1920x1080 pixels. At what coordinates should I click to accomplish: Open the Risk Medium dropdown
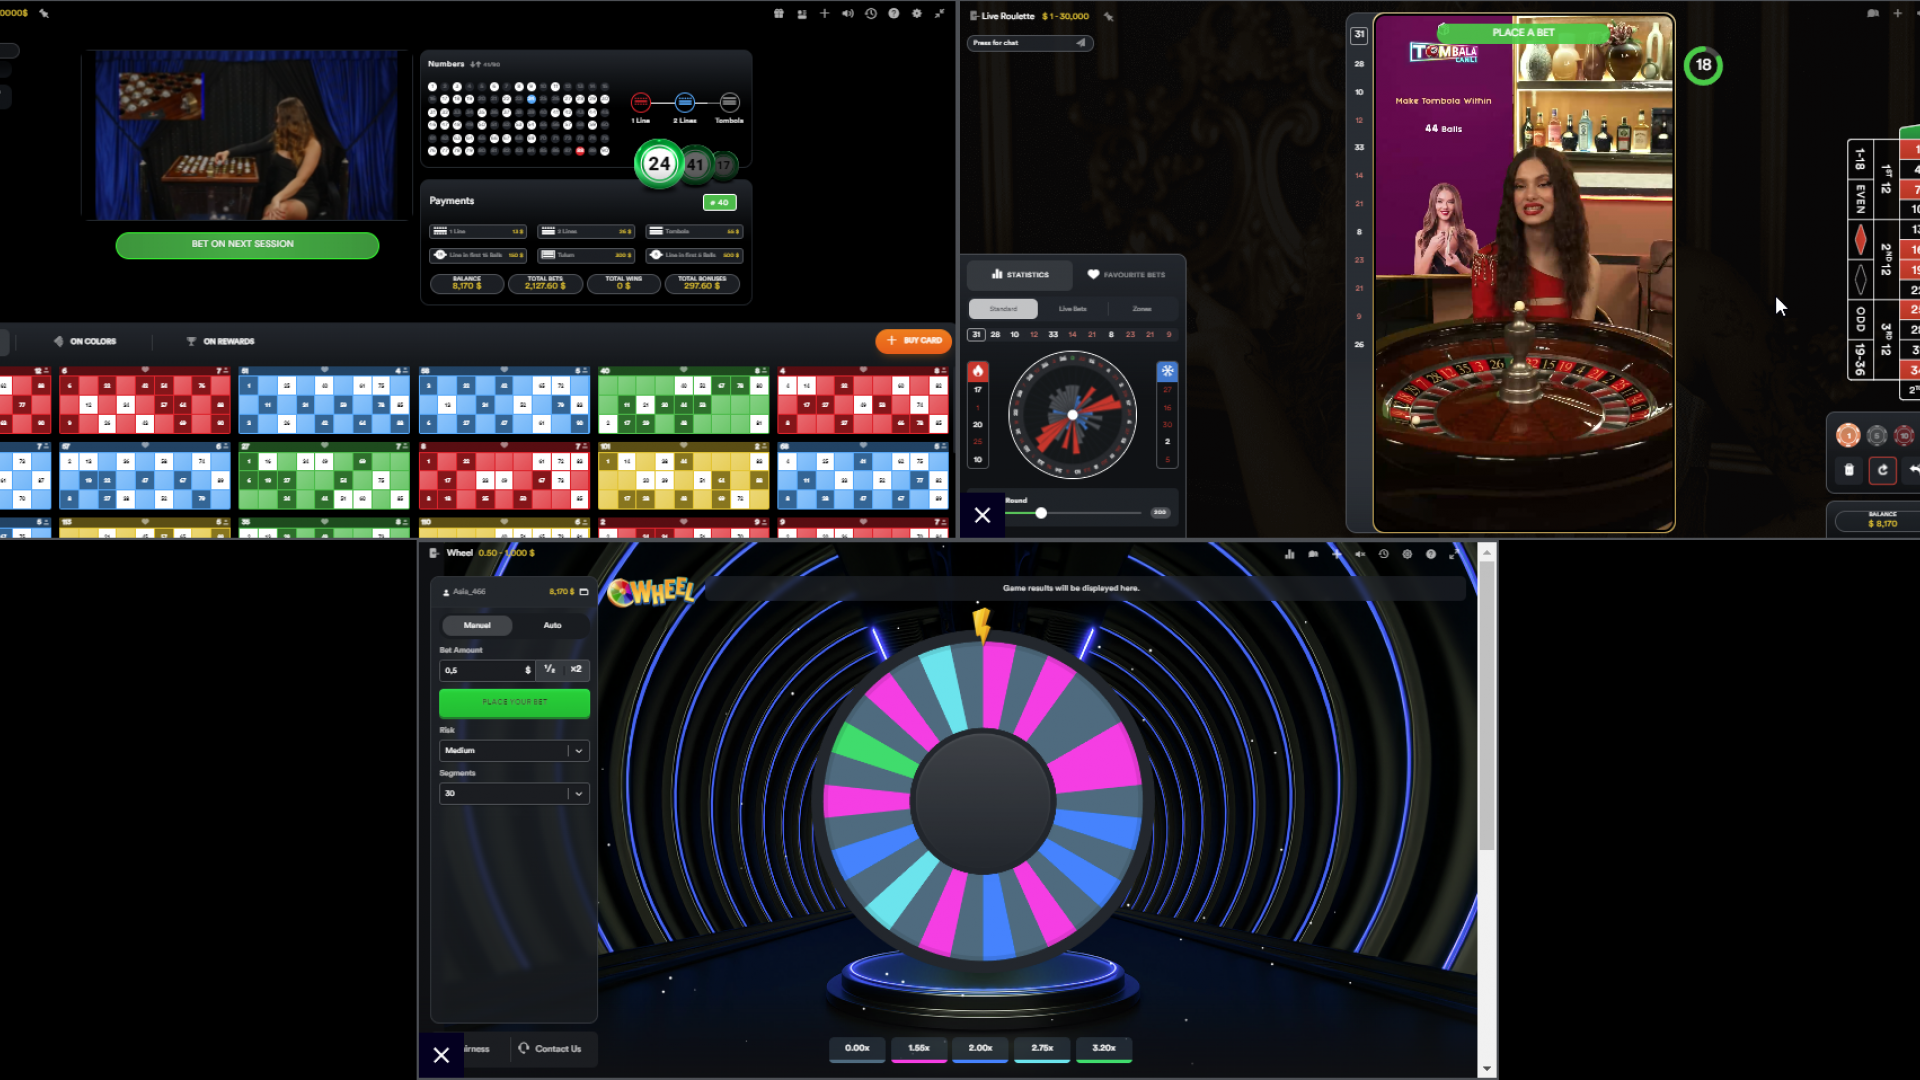point(514,750)
